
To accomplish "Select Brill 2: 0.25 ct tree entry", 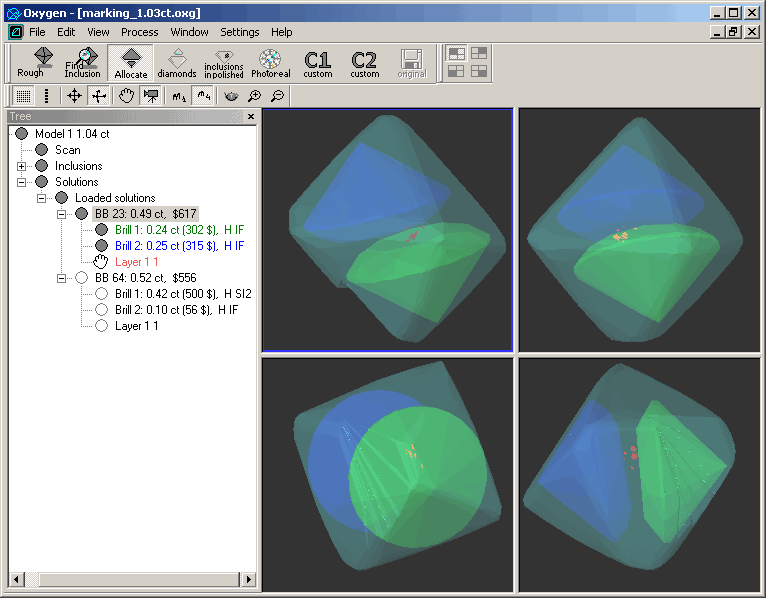I will tap(179, 246).
